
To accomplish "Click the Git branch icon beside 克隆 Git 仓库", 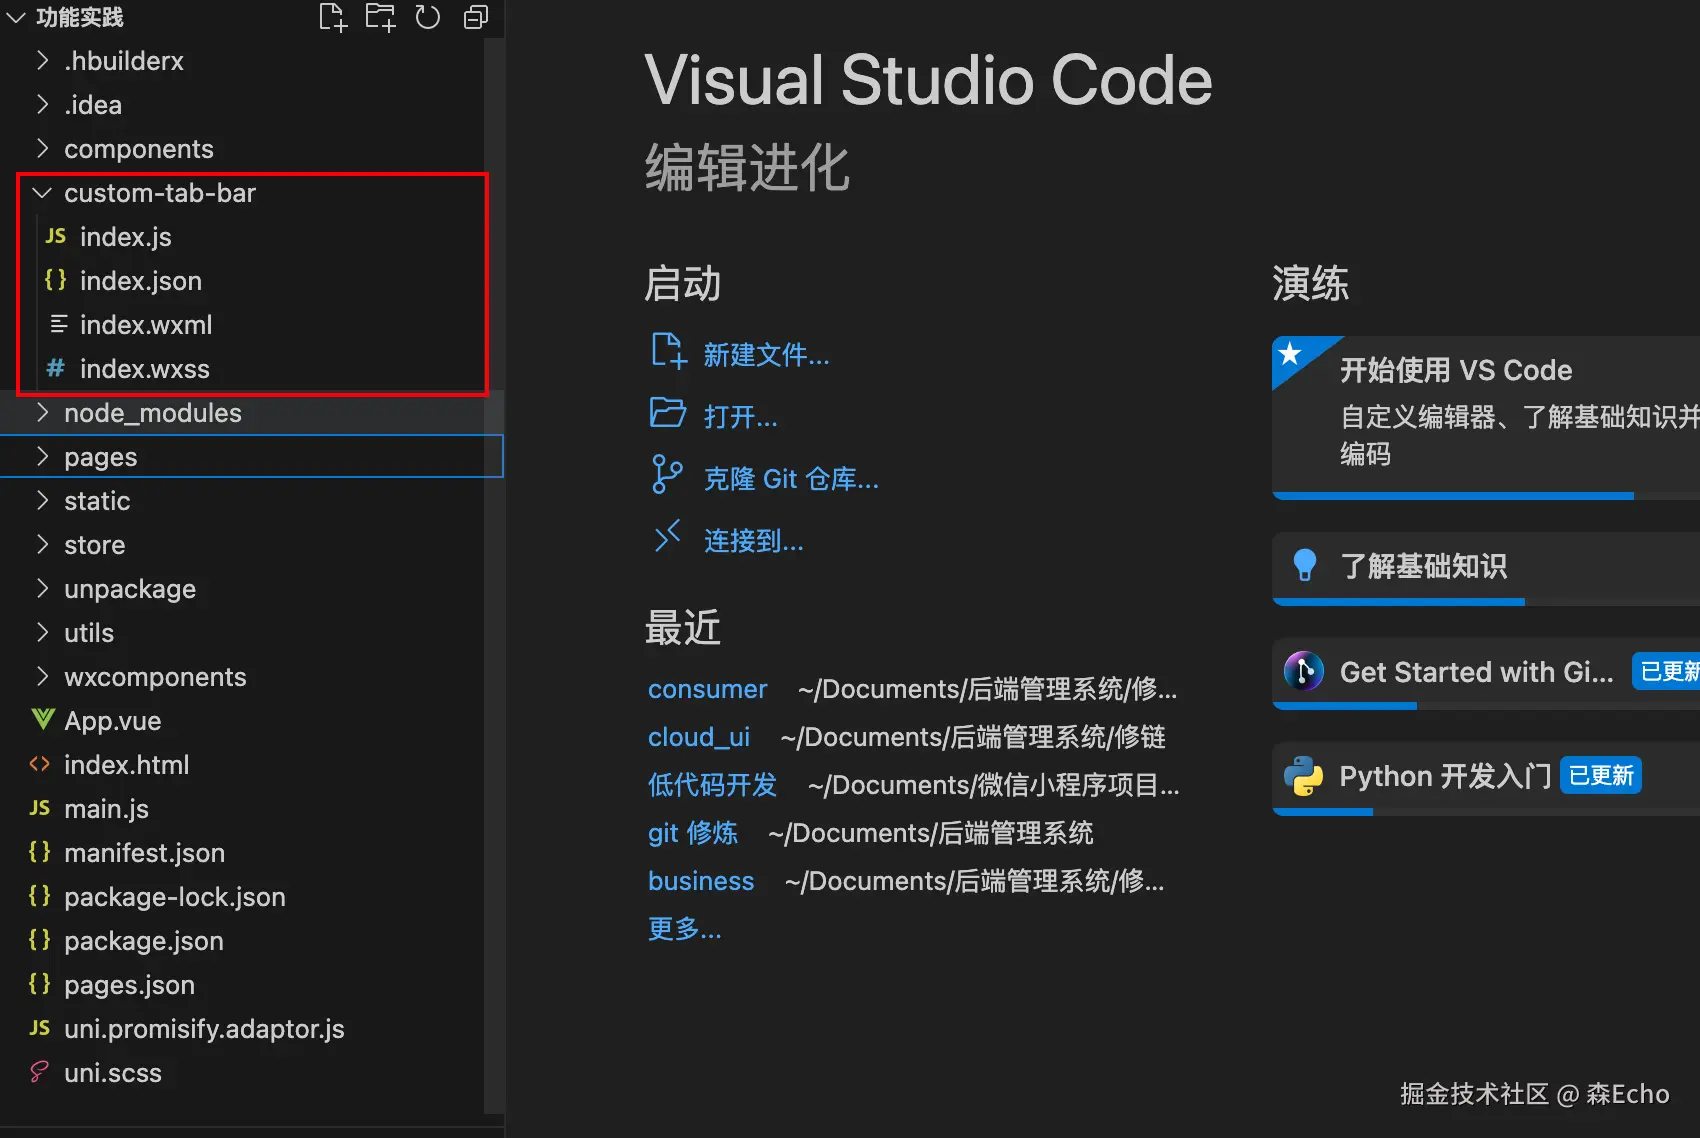I will pos(667,474).
